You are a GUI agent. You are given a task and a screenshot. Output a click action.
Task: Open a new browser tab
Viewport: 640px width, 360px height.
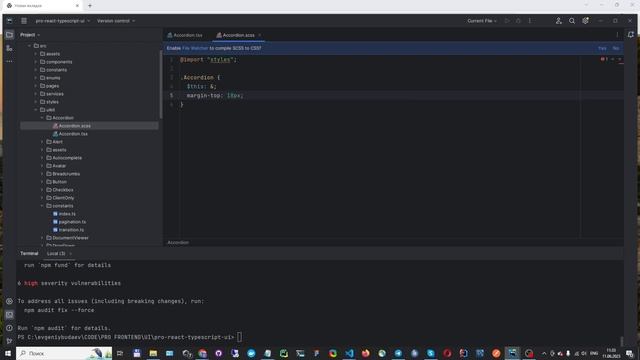pyautogui.click(x=90, y=6)
